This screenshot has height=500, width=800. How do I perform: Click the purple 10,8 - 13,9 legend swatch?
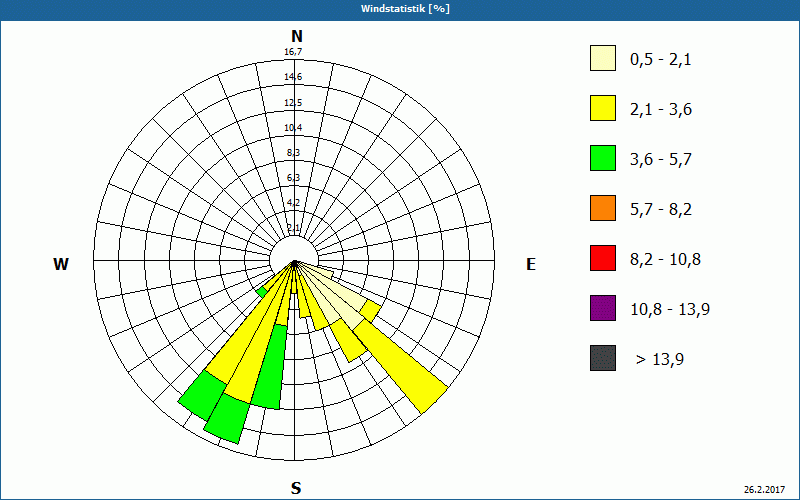tap(603, 308)
